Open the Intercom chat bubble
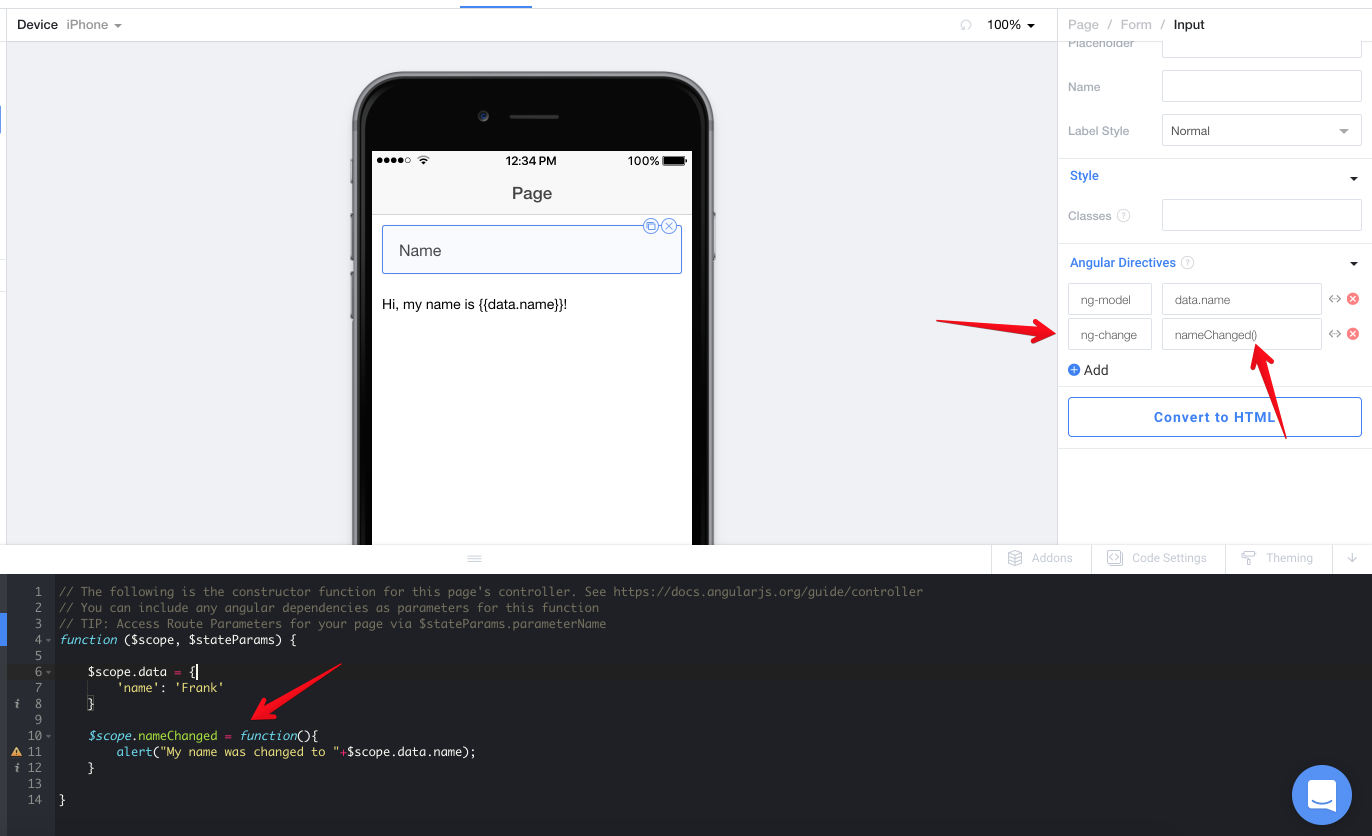The width and height of the screenshot is (1372, 836). click(x=1322, y=796)
